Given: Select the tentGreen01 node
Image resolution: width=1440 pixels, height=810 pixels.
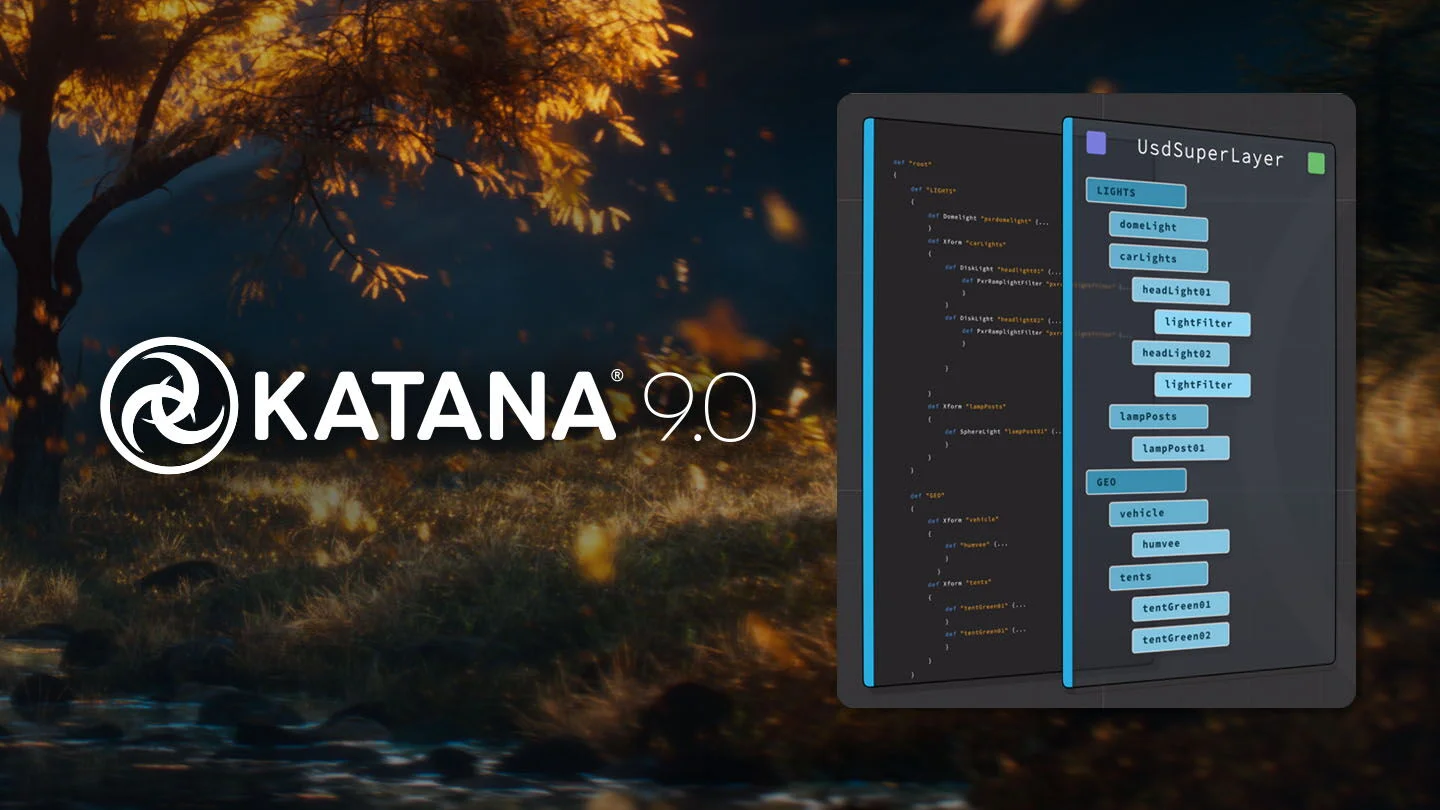Looking at the screenshot, I should (1179, 605).
